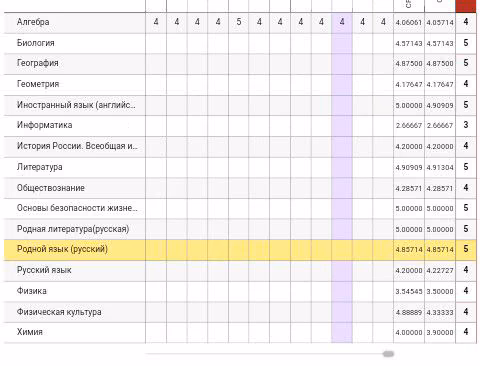Select Алгебра average value 4.05714
Image resolution: width=480 pixels, height=366 pixels.
point(440,23)
